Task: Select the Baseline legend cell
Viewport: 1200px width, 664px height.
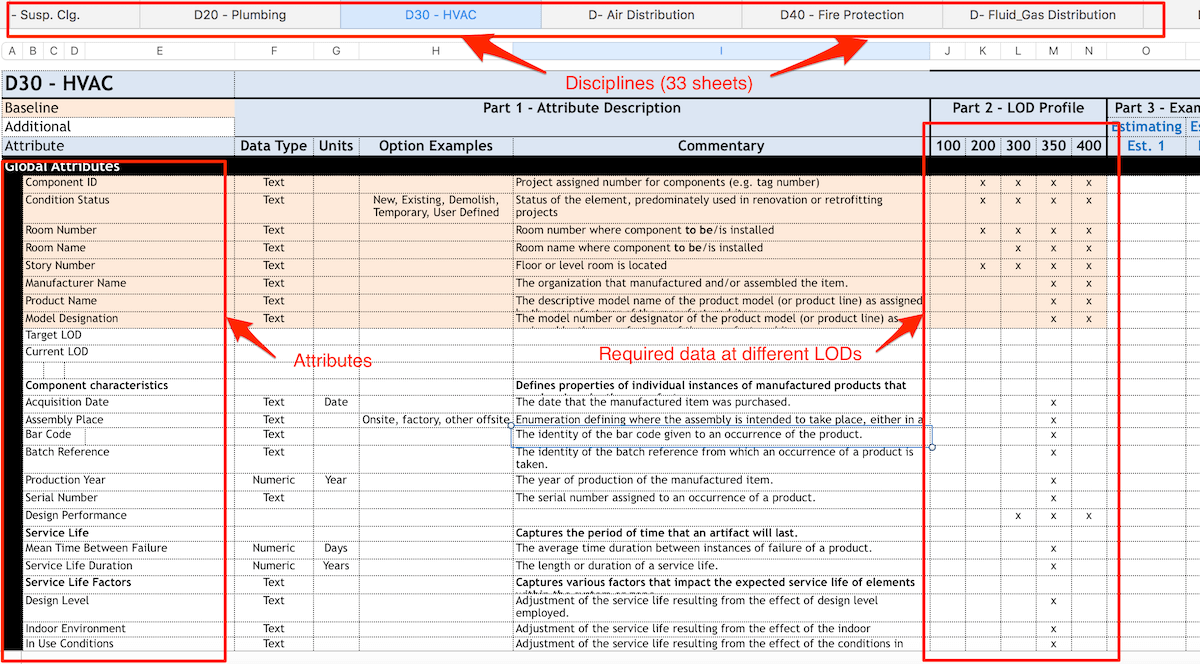Action: (x=119, y=108)
